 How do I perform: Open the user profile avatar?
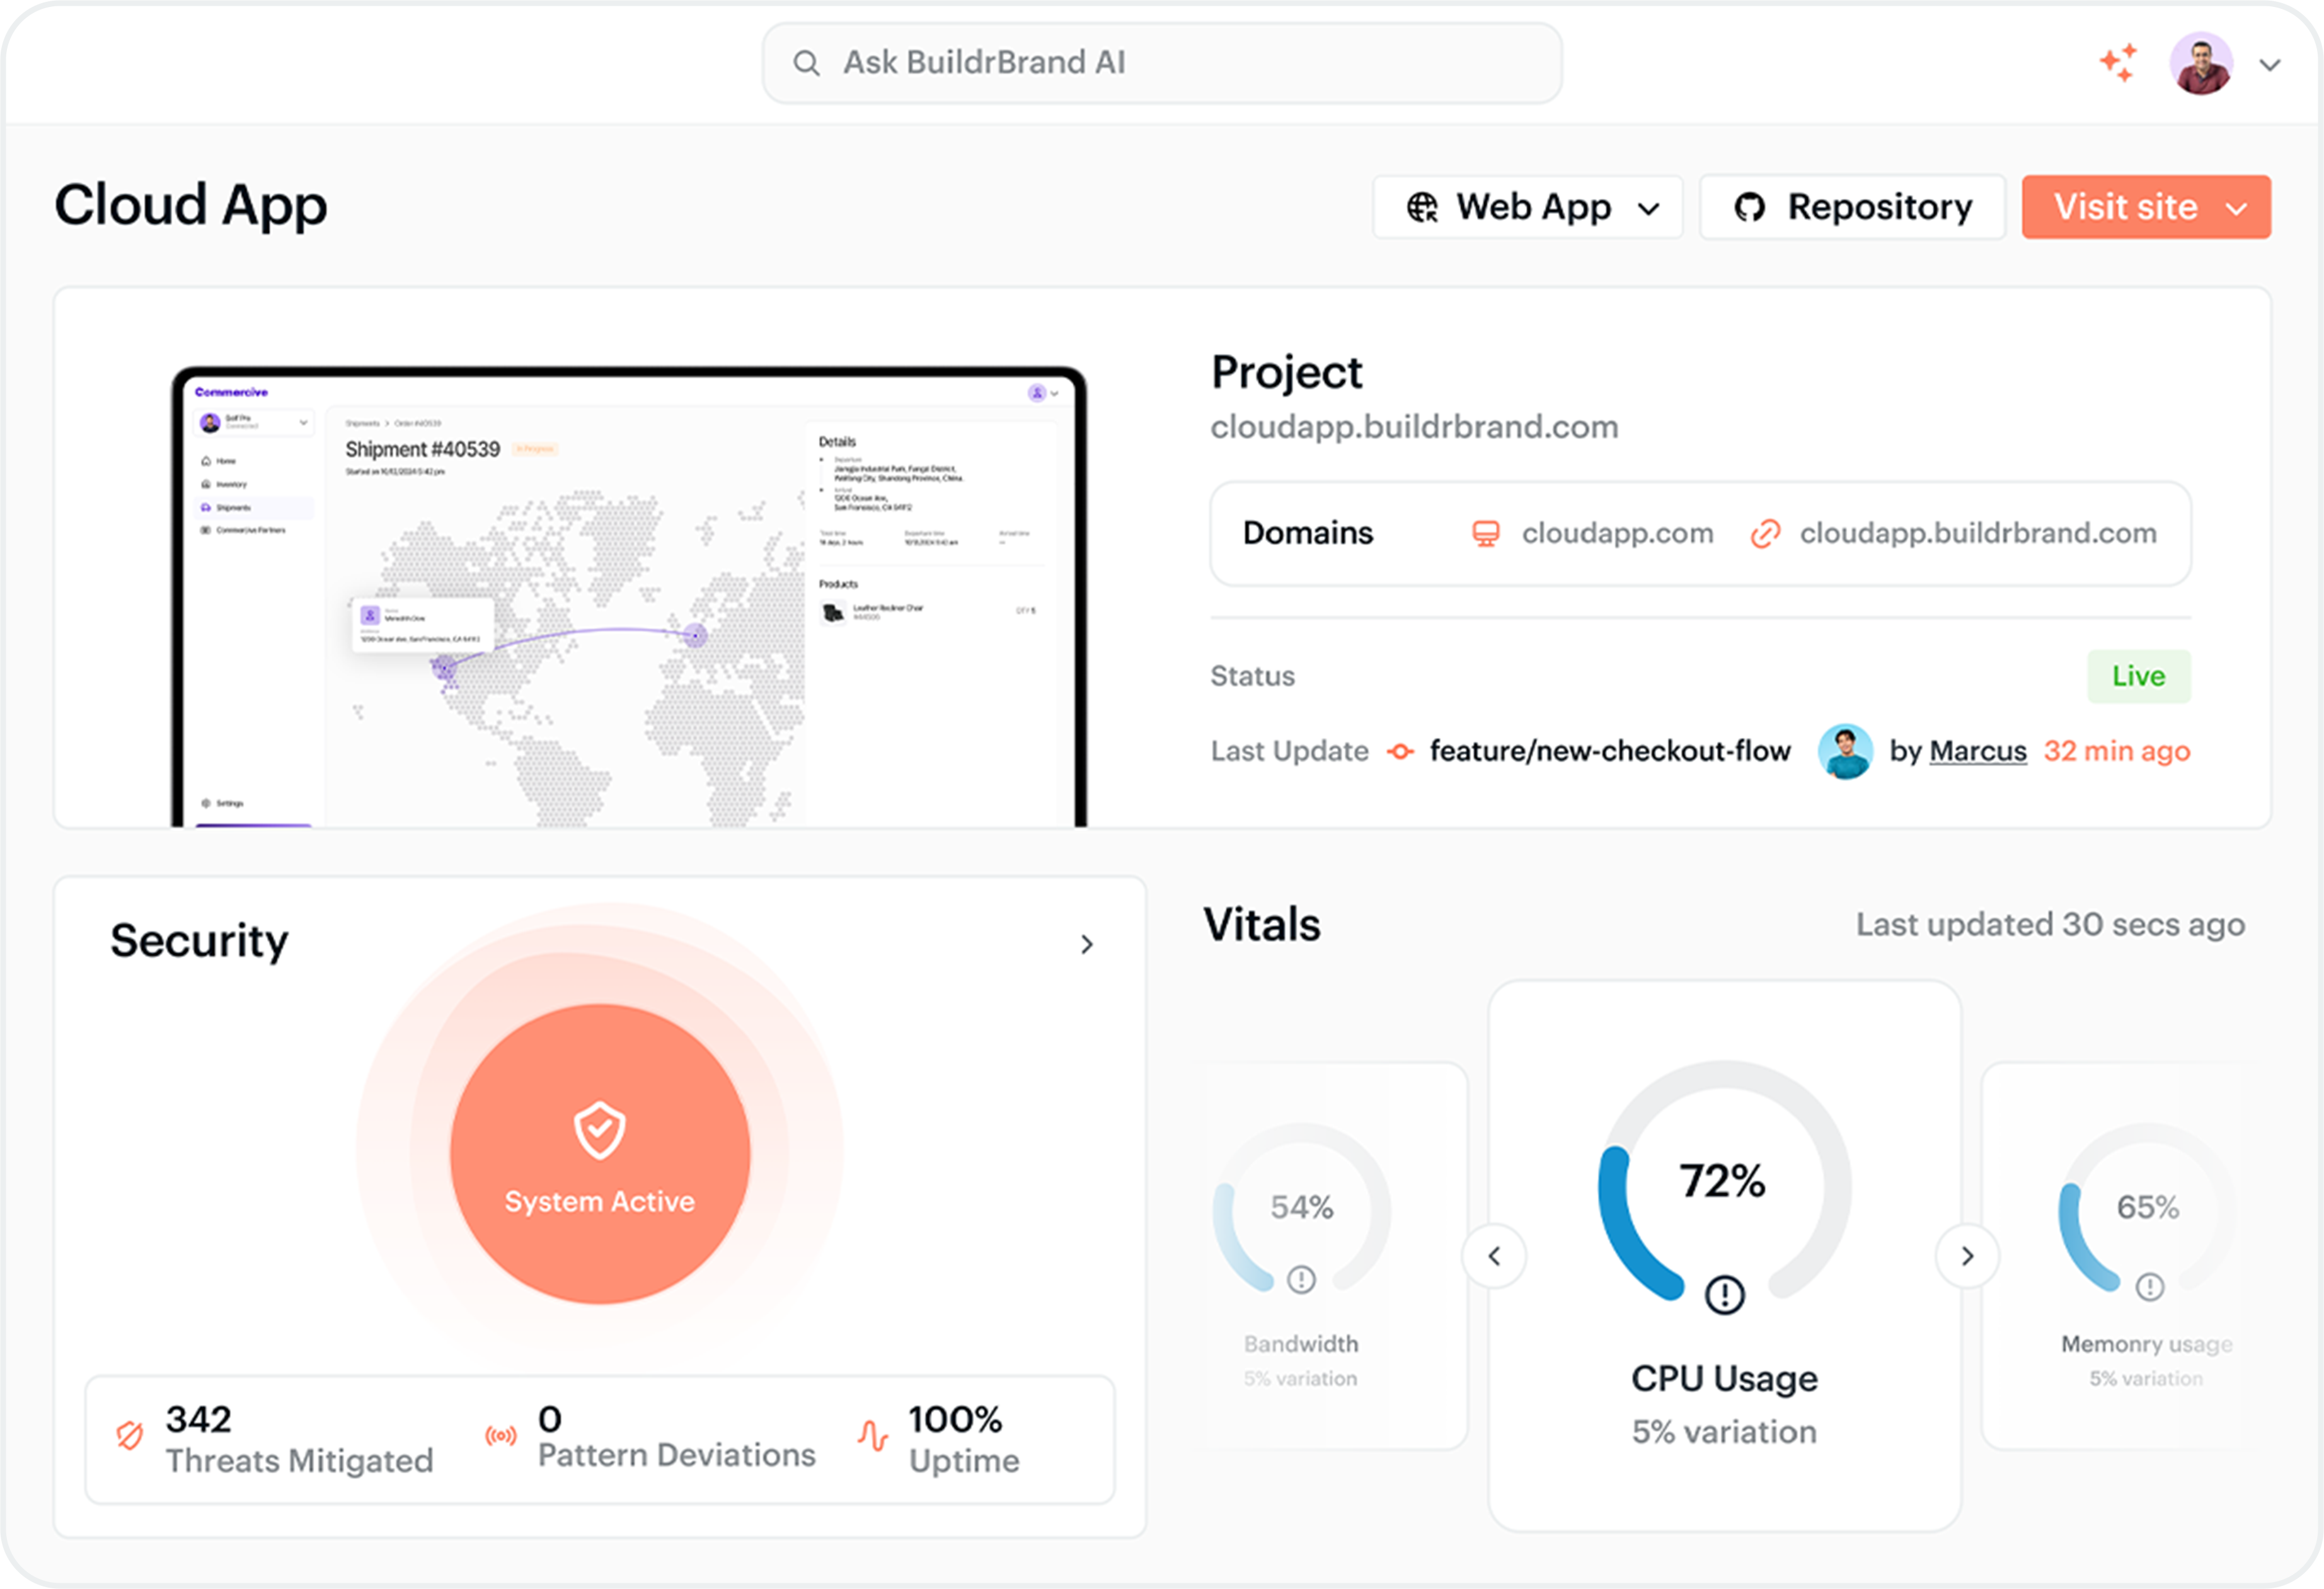click(x=2200, y=63)
